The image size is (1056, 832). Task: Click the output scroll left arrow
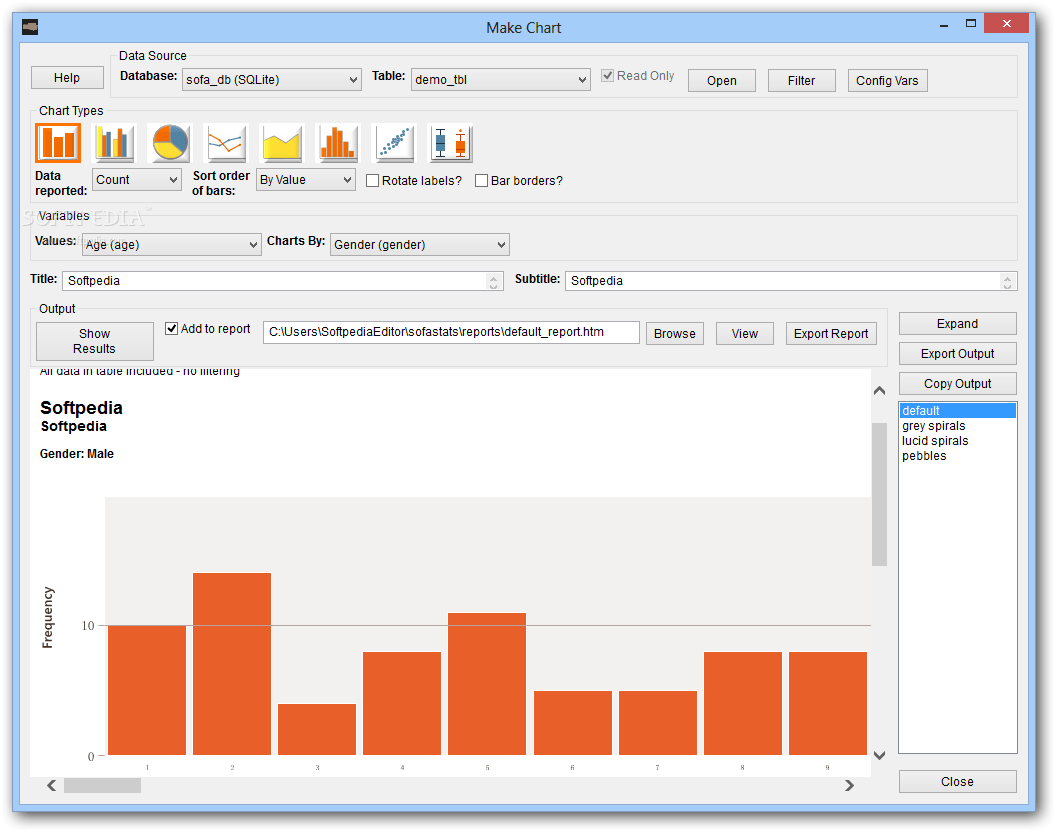click(51, 786)
